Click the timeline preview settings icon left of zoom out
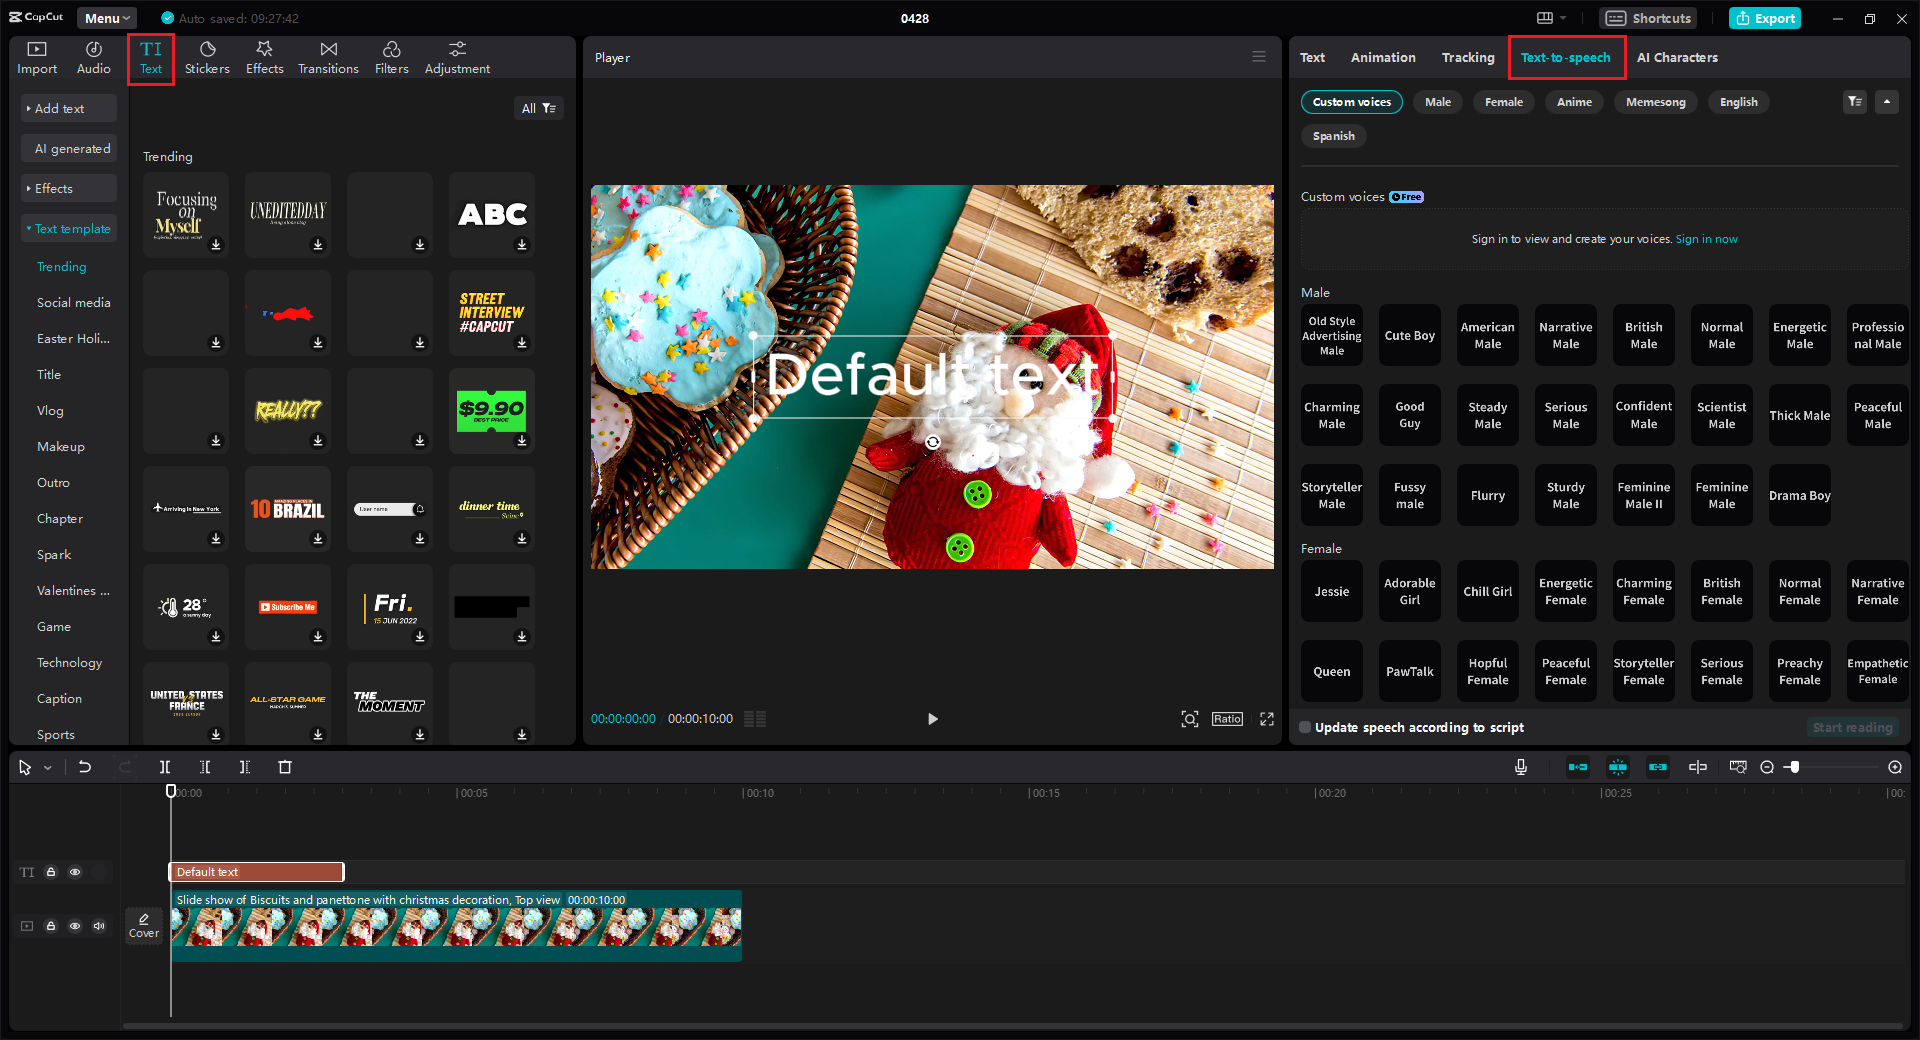Screen dimensions: 1920x1040 1738,767
